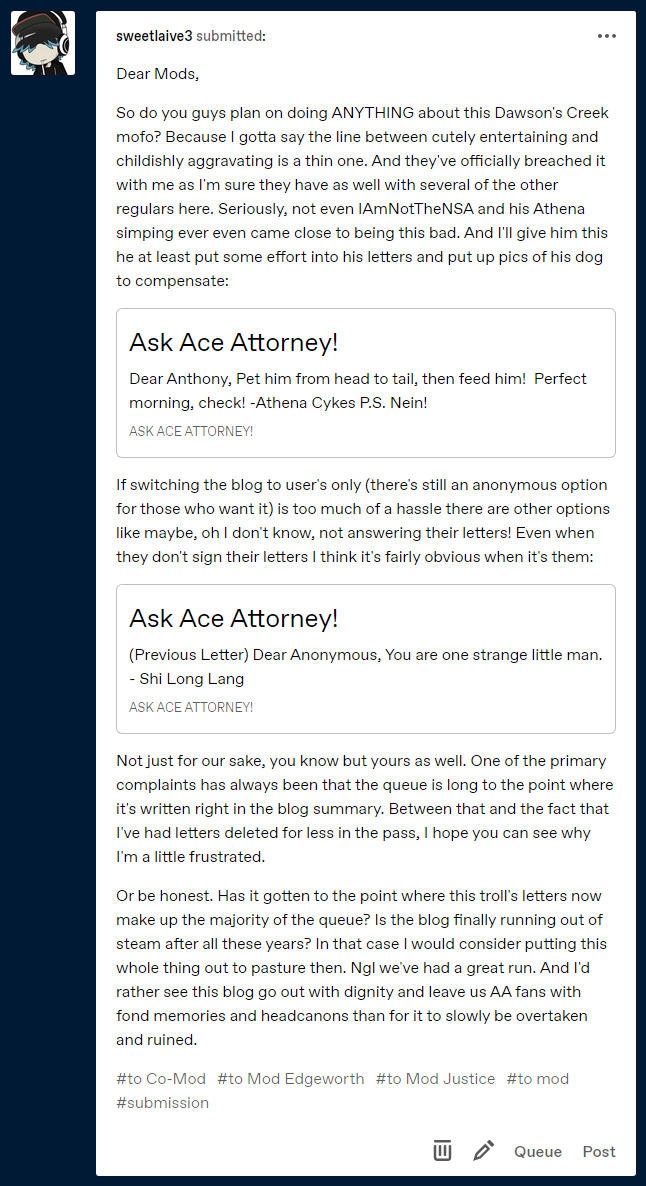This screenshot has height=1186, width=646.
Task: Open the #submission tag
Action: (163, 1103)
